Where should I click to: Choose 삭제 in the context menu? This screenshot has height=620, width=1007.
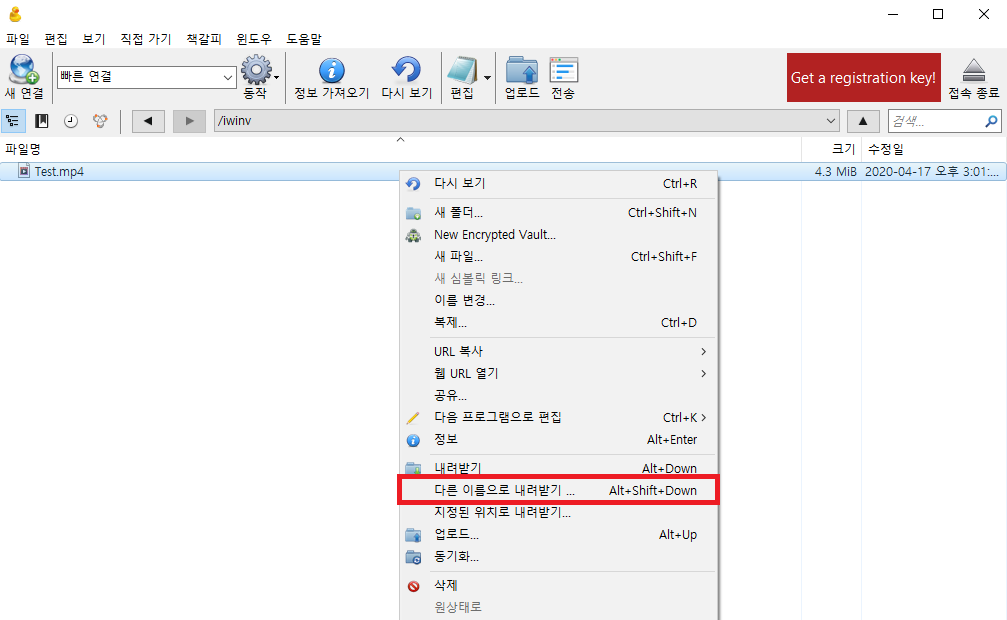click(x=558, y=585)
